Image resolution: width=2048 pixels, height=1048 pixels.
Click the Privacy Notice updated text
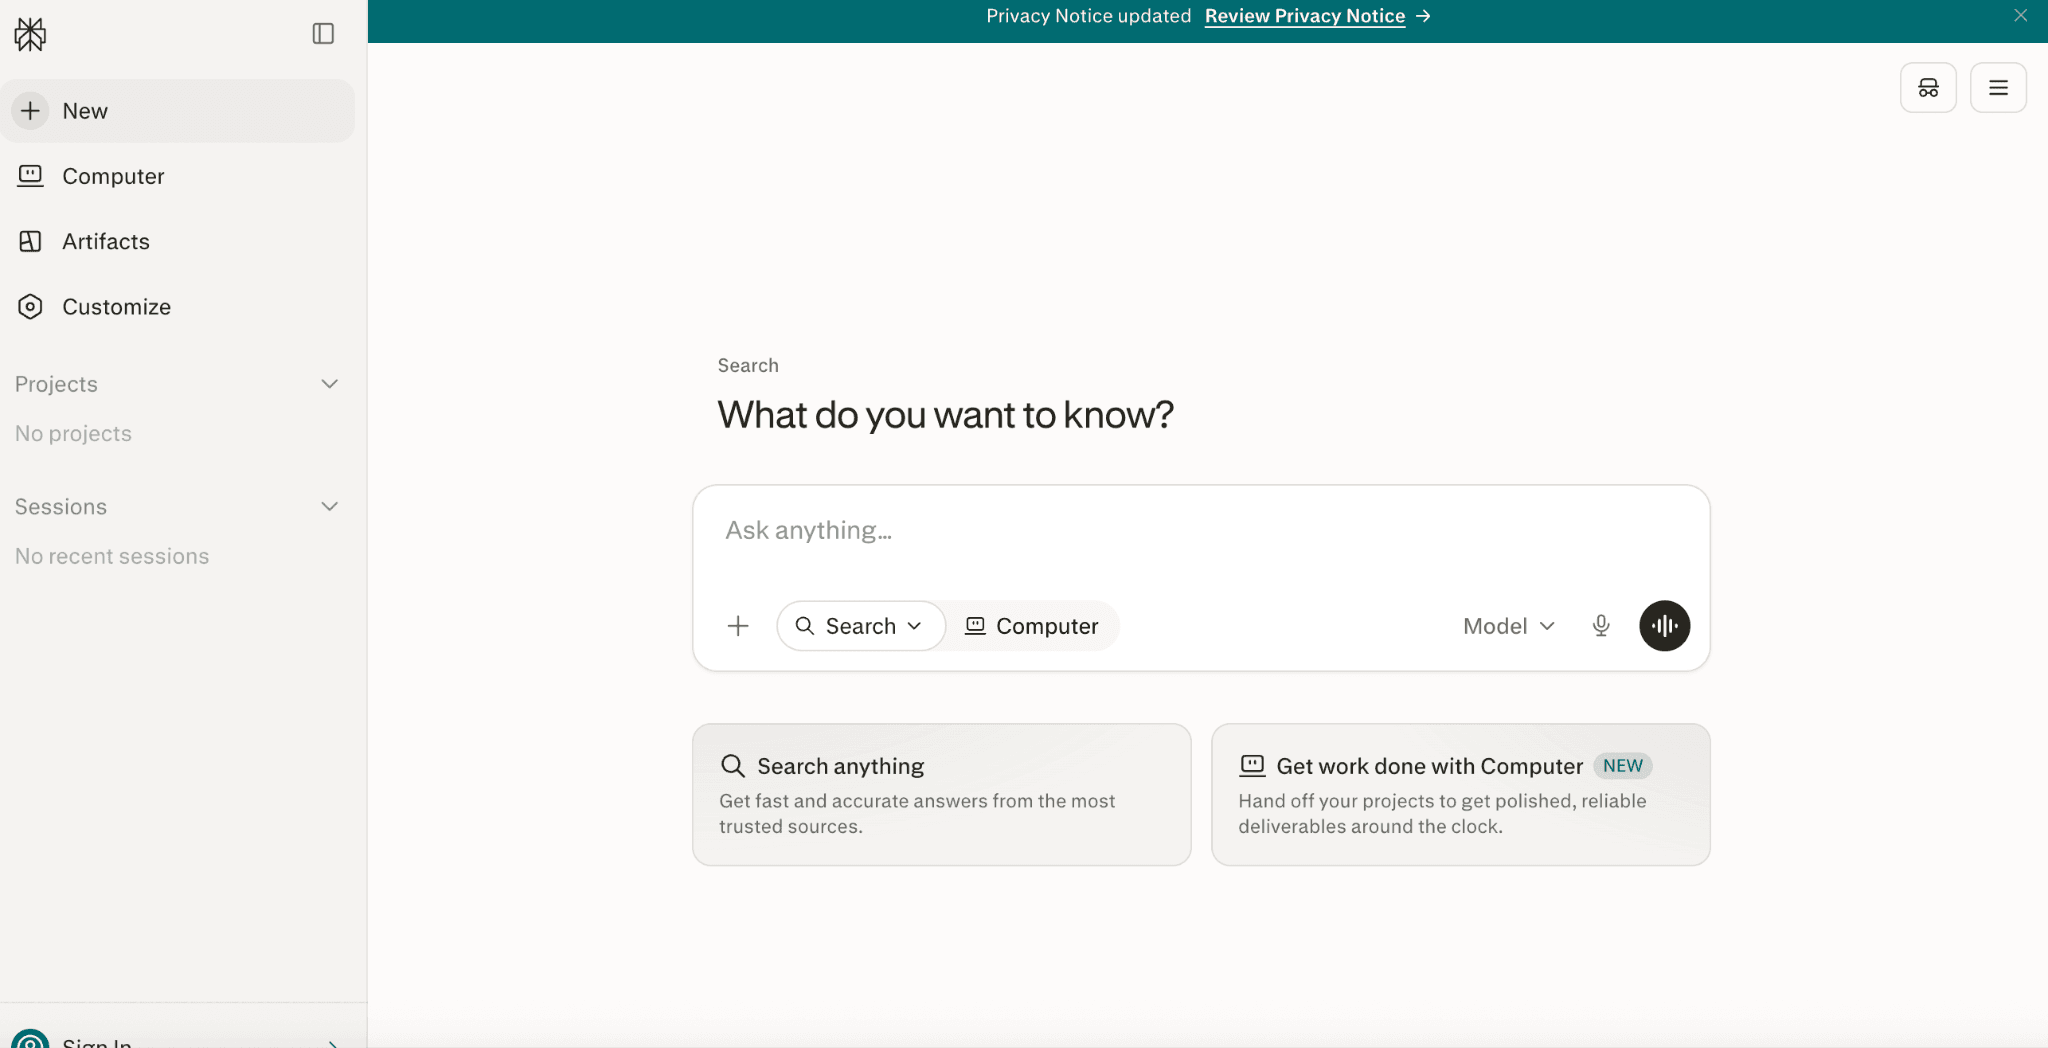(1088, 16)
